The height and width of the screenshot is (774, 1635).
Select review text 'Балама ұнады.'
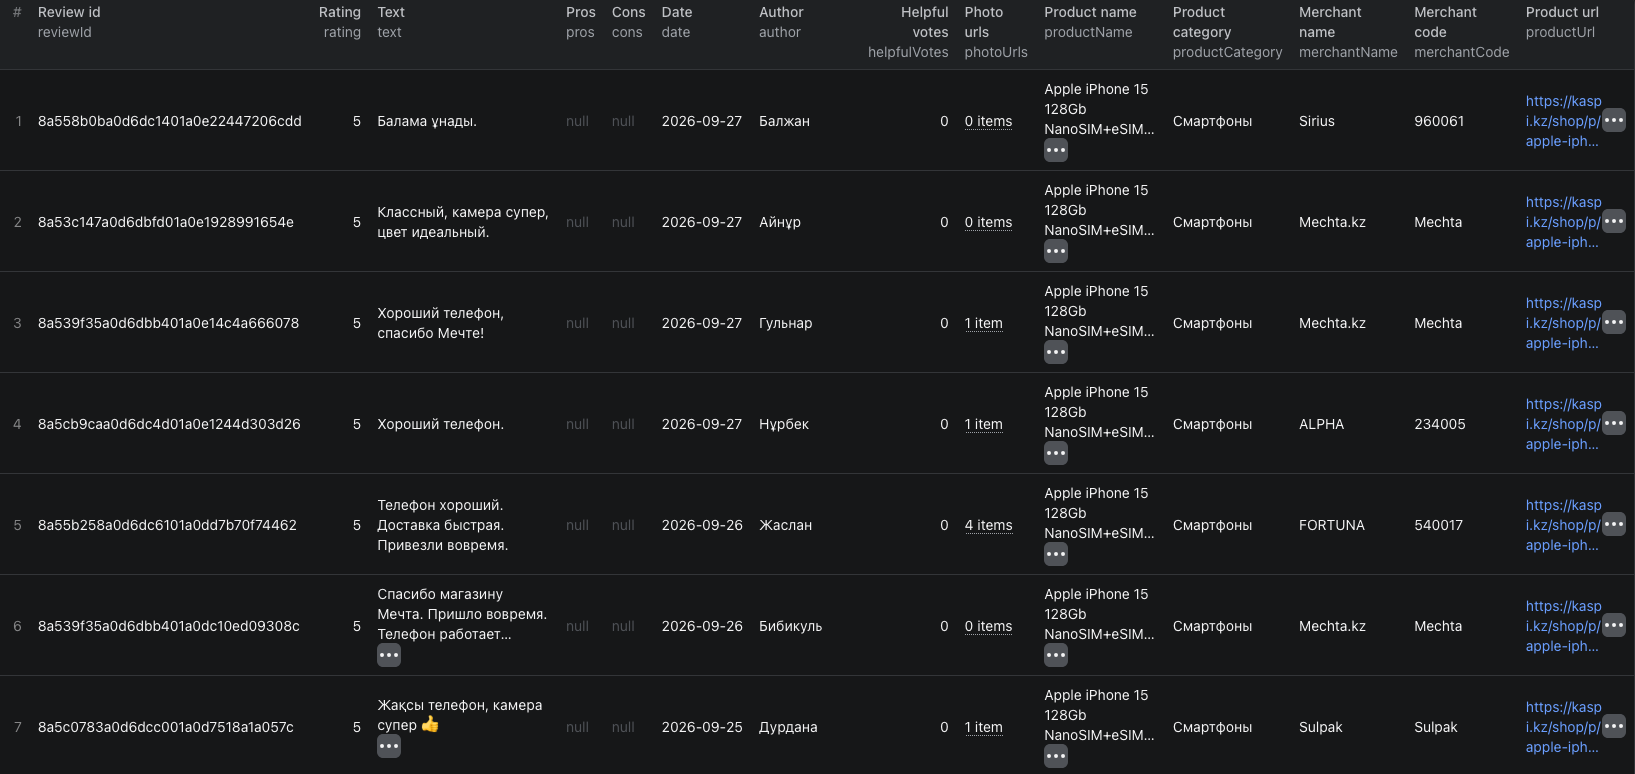(x=427, y=121)
